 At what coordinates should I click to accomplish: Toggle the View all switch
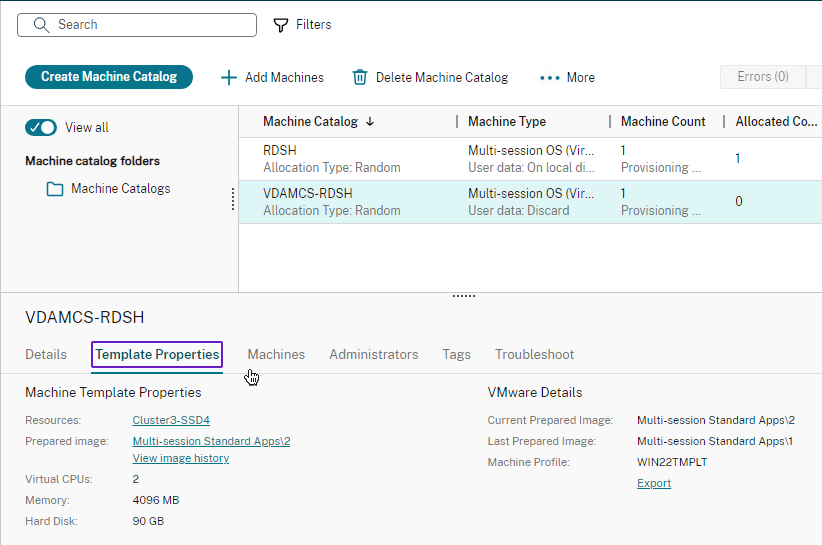pyautogui.click(x=41, y=127)
